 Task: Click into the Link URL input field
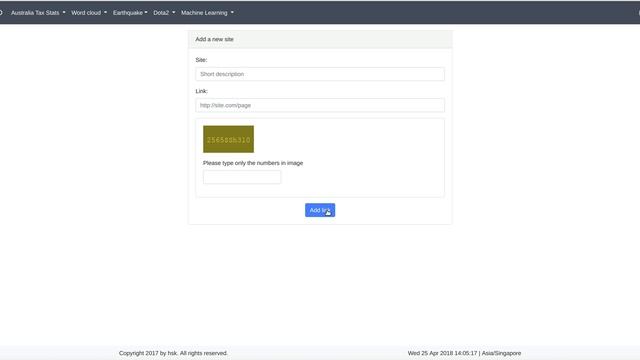point(320,105)
